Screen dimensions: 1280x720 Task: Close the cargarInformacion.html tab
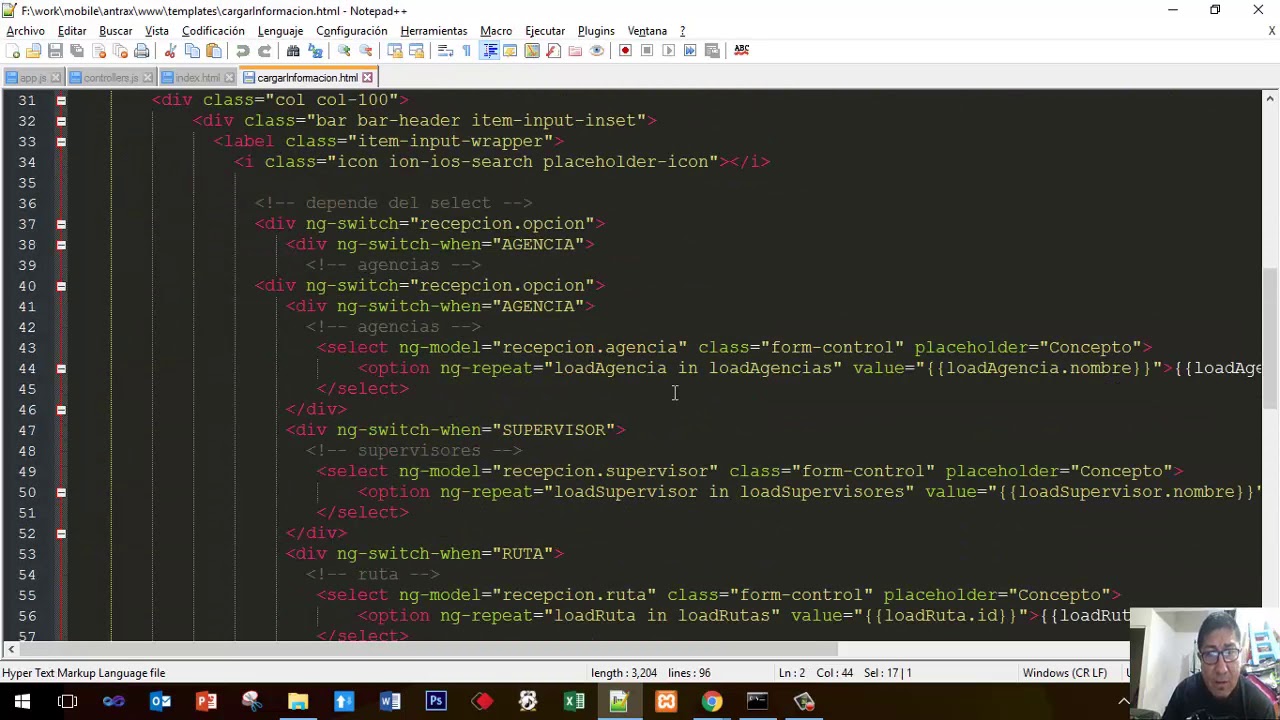367,78
